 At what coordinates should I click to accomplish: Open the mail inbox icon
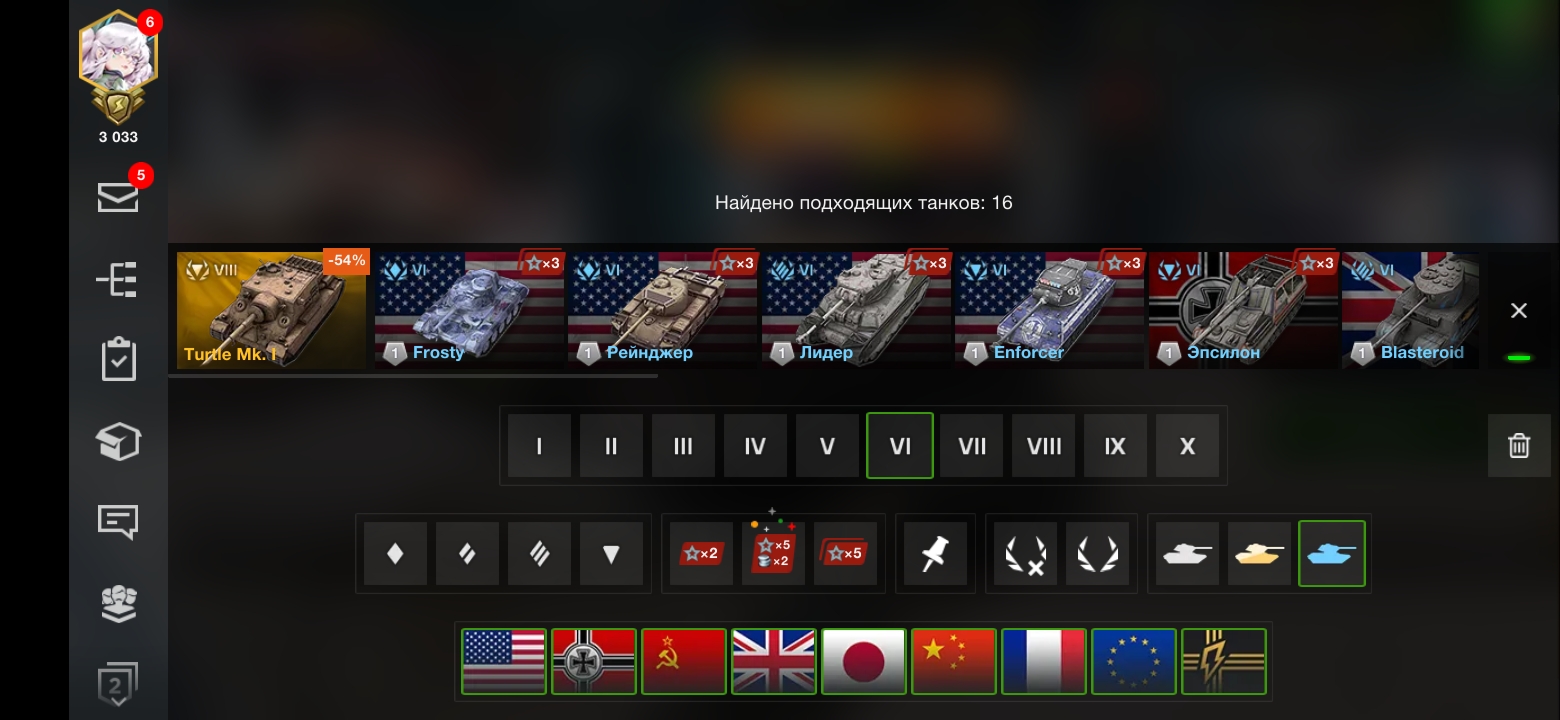(x=118, y=196)
